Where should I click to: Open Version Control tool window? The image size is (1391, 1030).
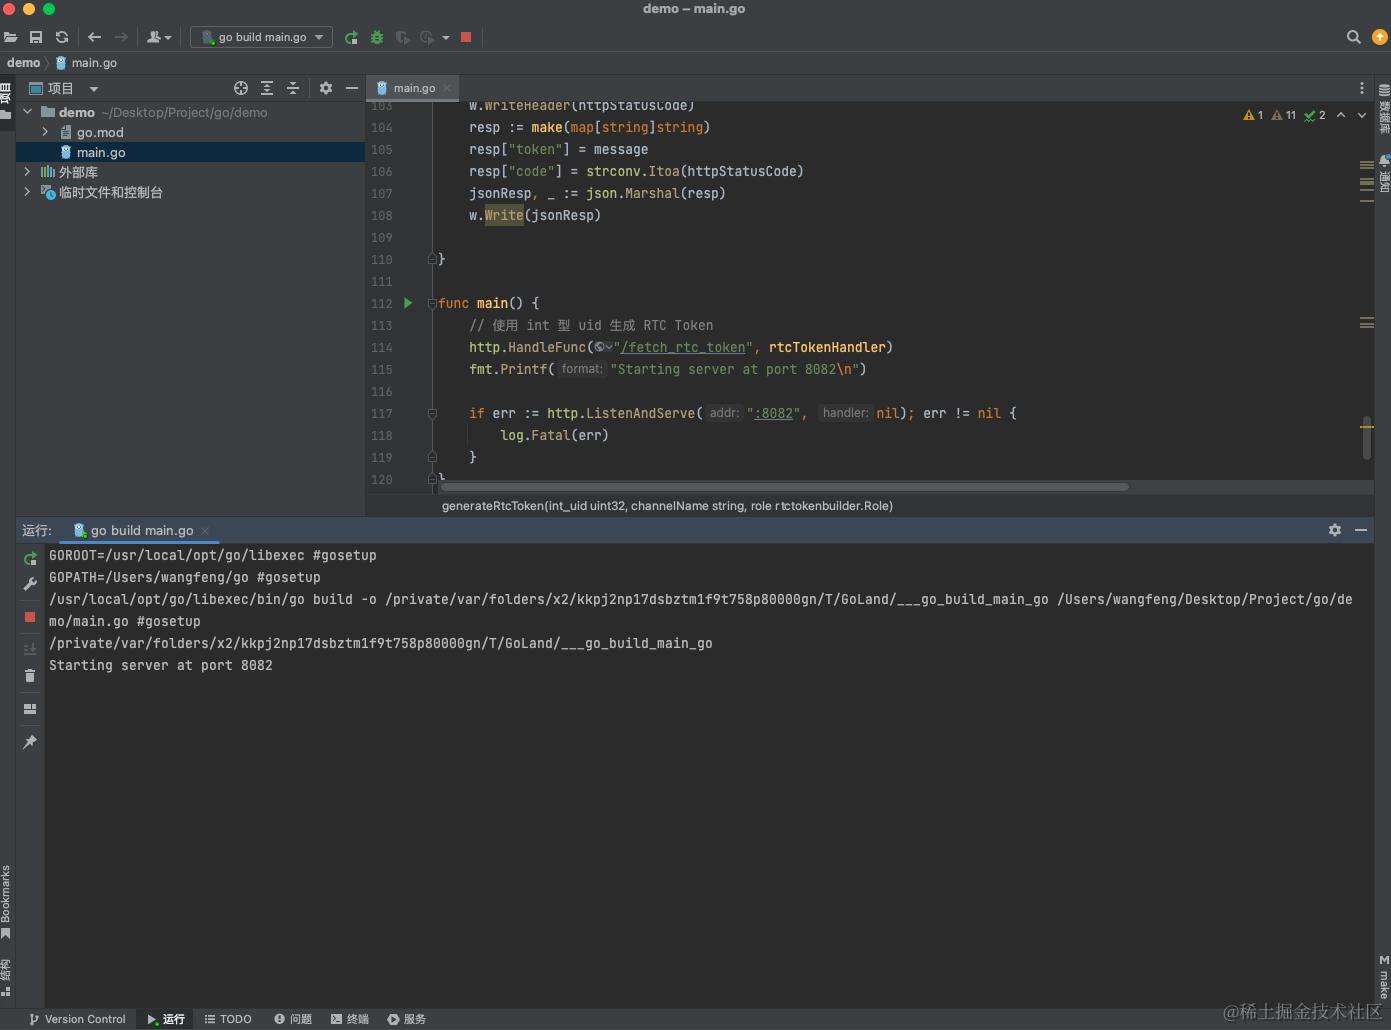click(x=77, y=1019)
